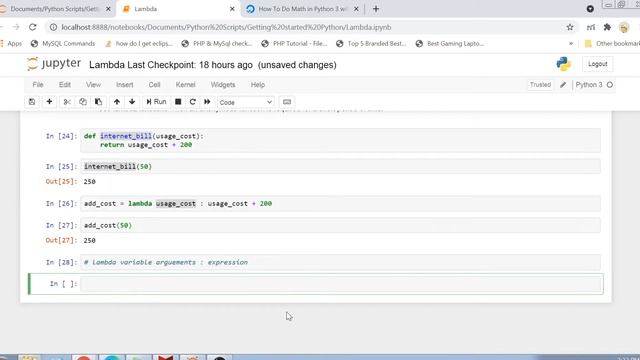Open the Cell menu

click(x=154, y=84)
